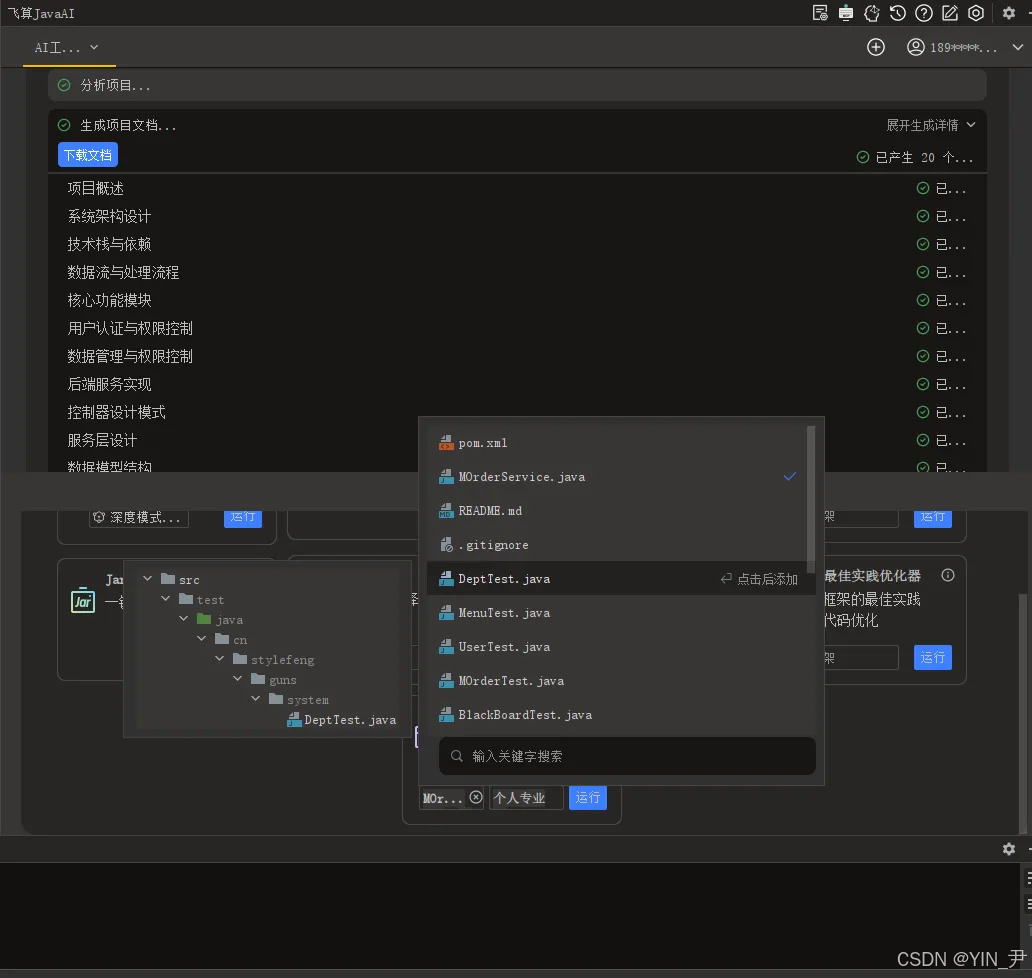The image size is (1032, 978).
Task: Click the status check icon of 项目概述 row
Action: (x=923, y=189)
